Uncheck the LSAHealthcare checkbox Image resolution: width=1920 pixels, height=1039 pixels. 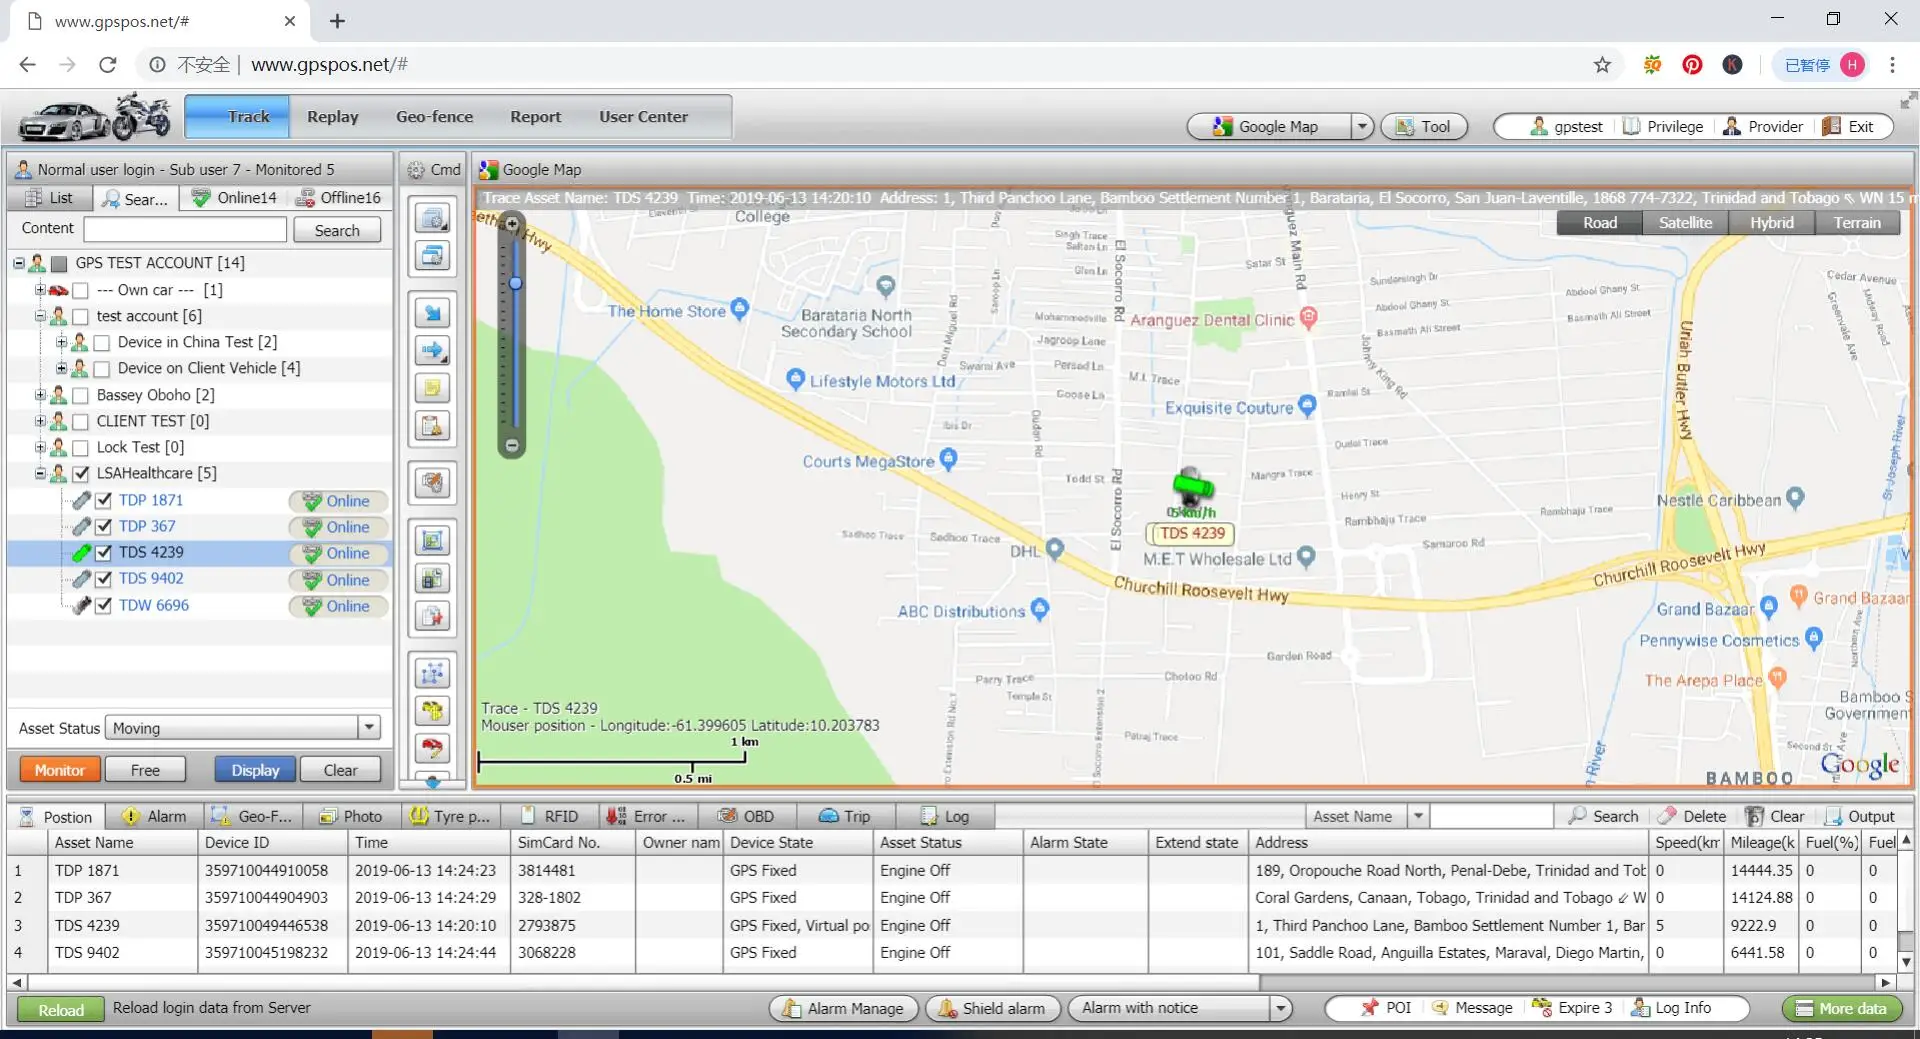81,473
